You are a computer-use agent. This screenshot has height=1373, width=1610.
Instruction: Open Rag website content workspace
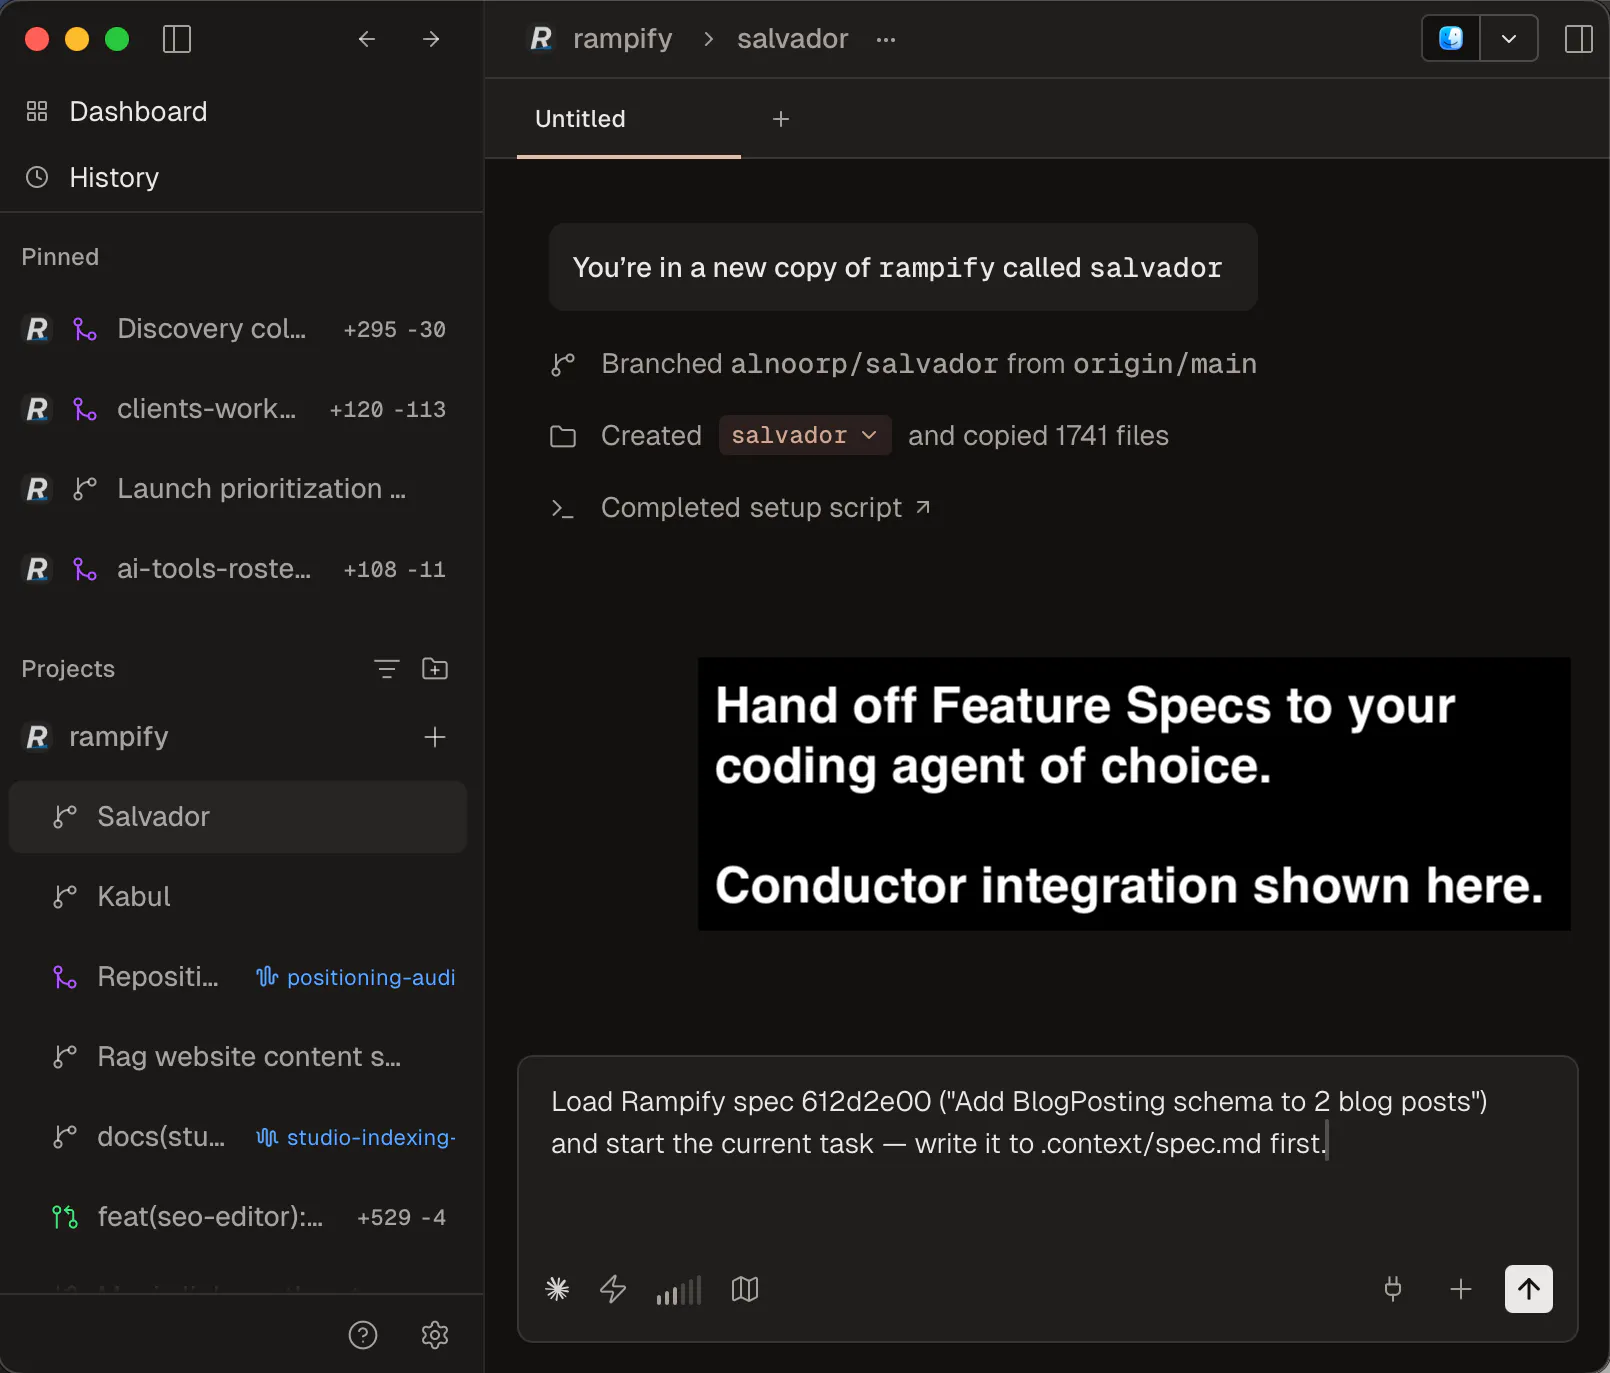[237, 1057]
